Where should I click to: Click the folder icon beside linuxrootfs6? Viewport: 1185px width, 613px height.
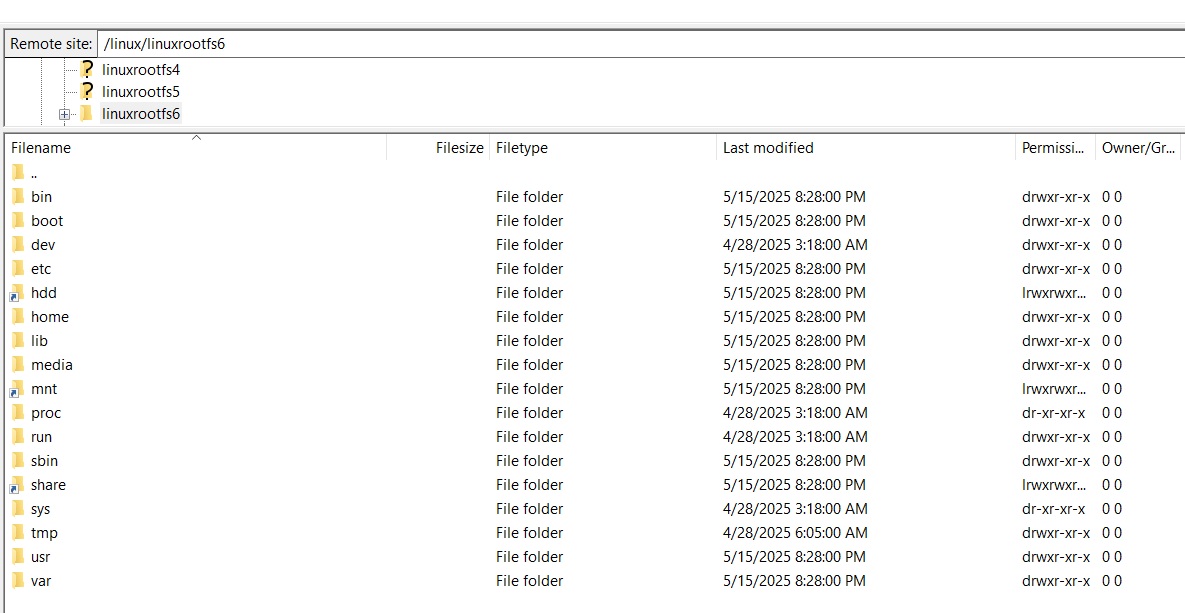click(x=86, y=113)
